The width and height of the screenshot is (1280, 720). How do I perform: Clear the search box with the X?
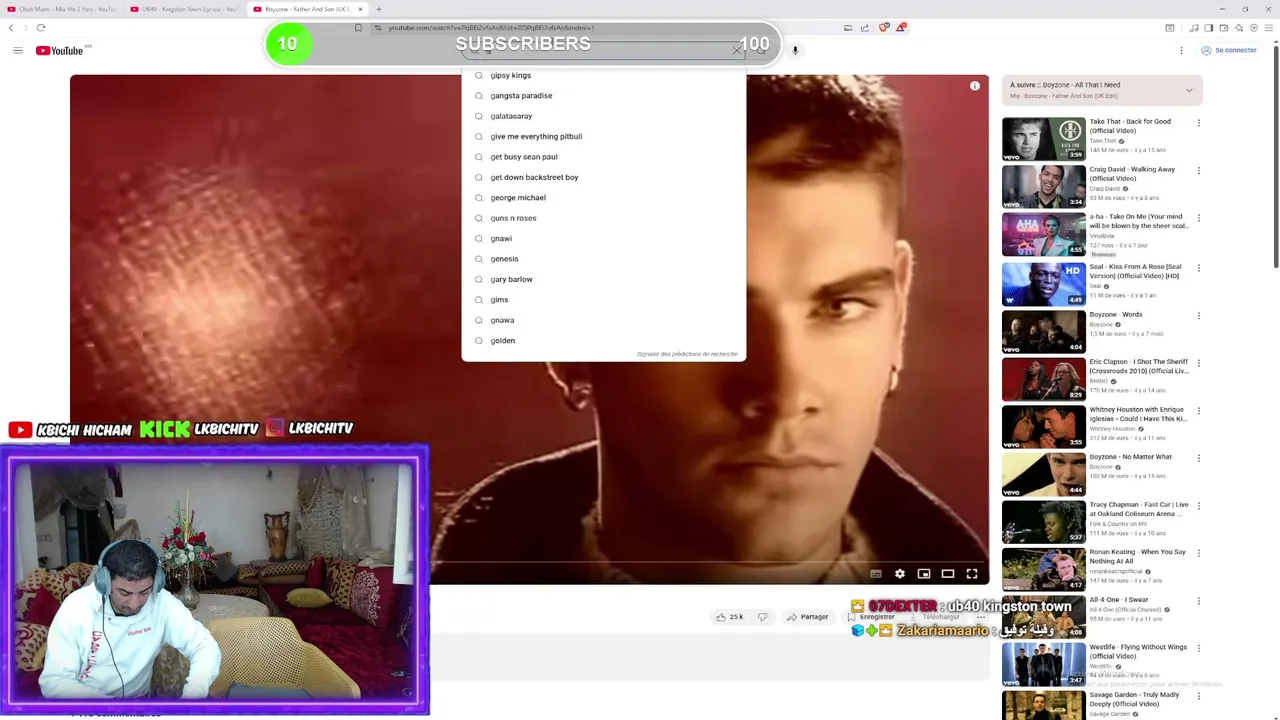tap(737, 50)
